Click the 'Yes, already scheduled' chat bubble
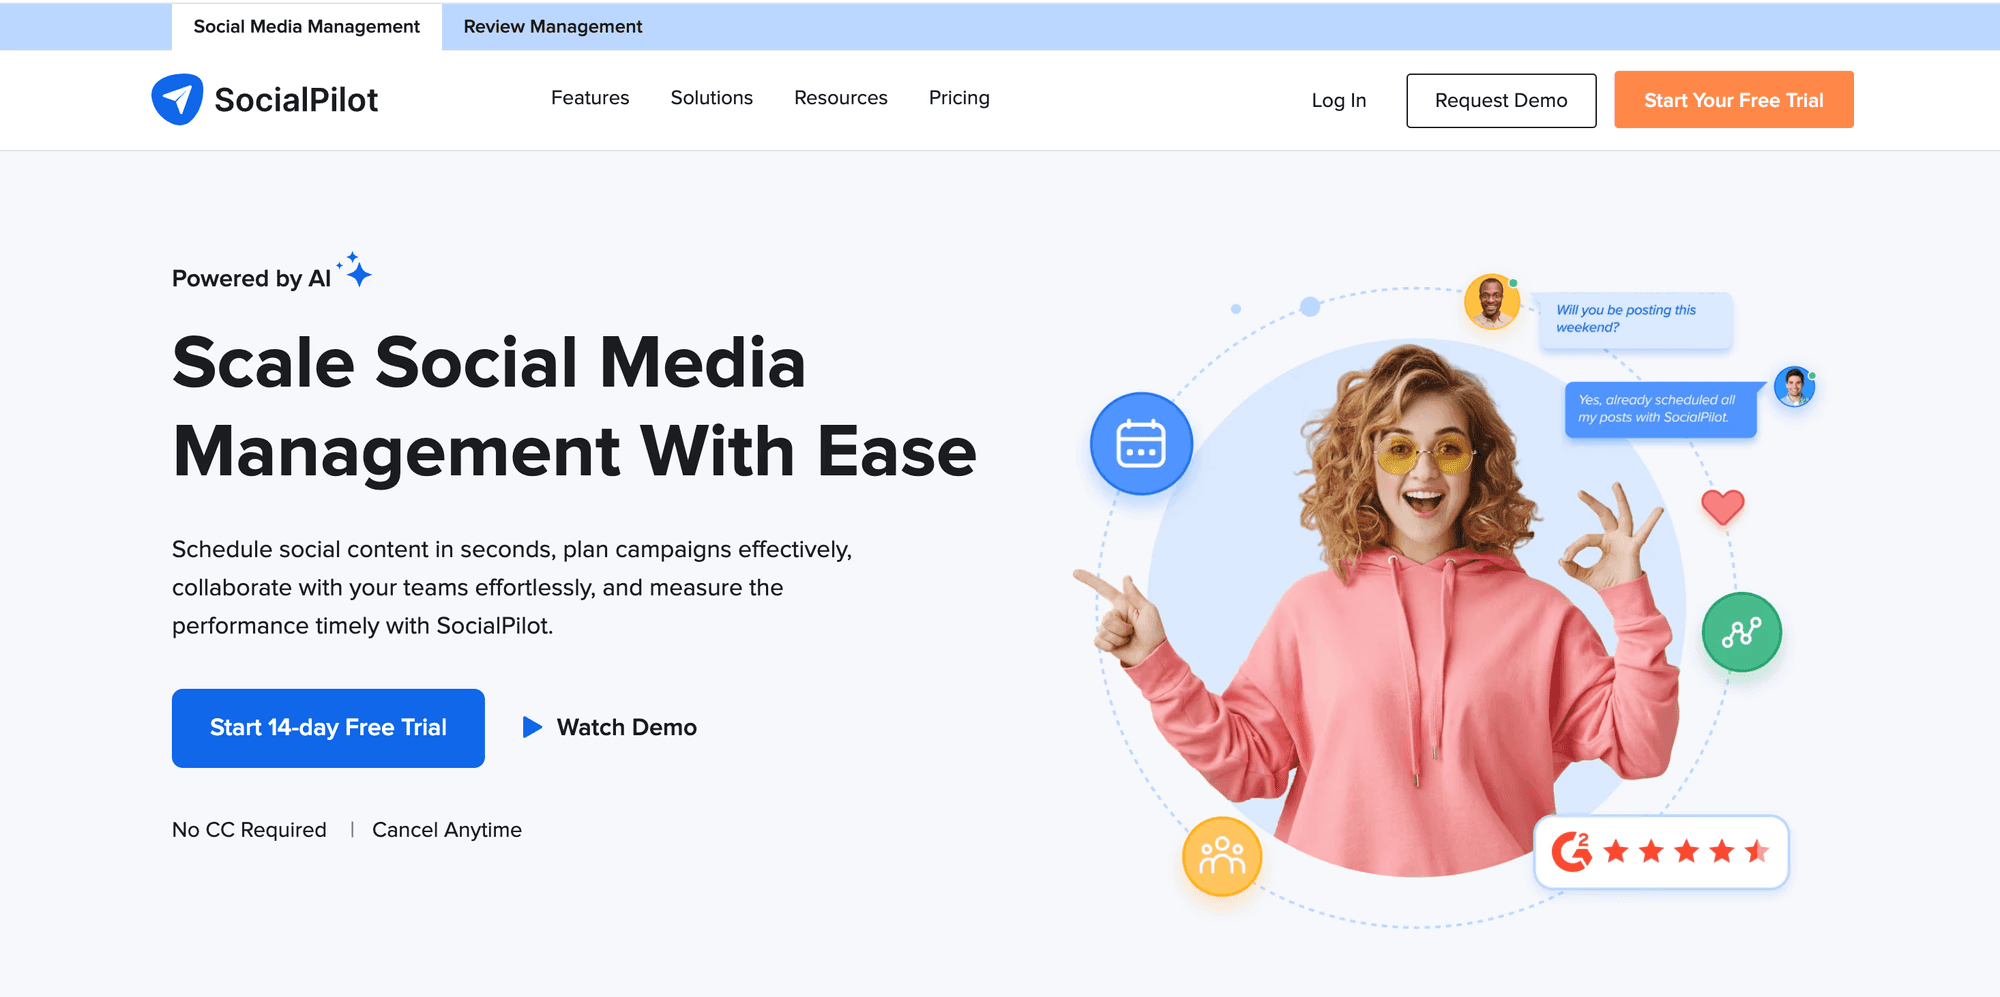 coord(1660,409)
